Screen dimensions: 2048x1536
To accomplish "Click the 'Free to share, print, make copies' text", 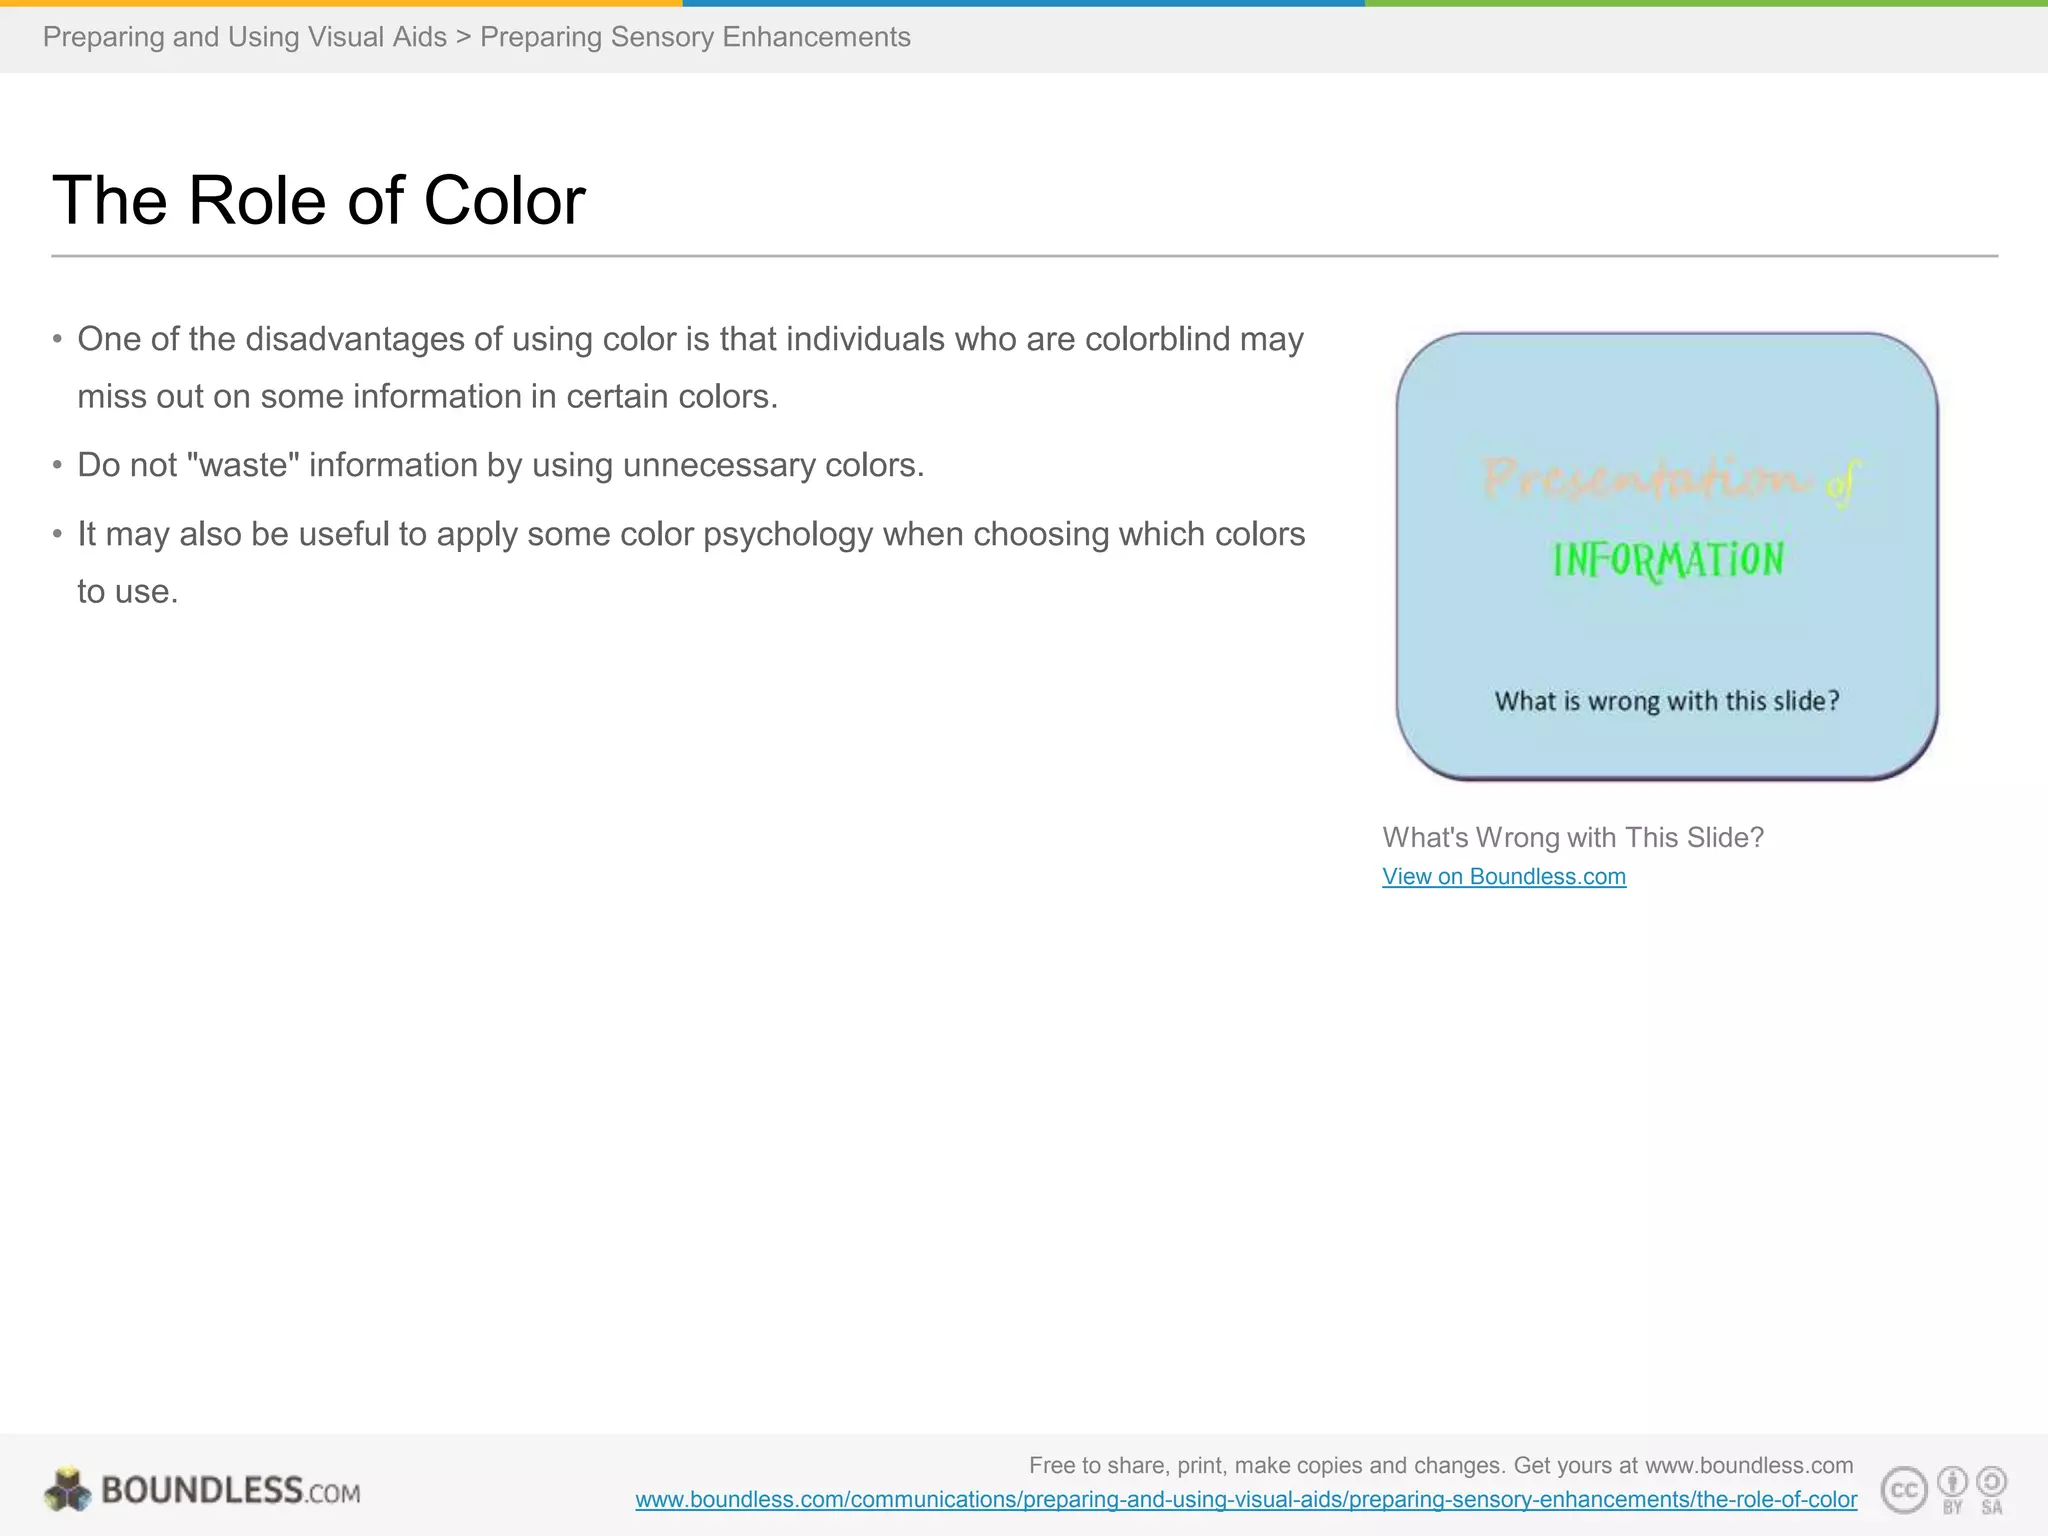I will 1441,1465.
